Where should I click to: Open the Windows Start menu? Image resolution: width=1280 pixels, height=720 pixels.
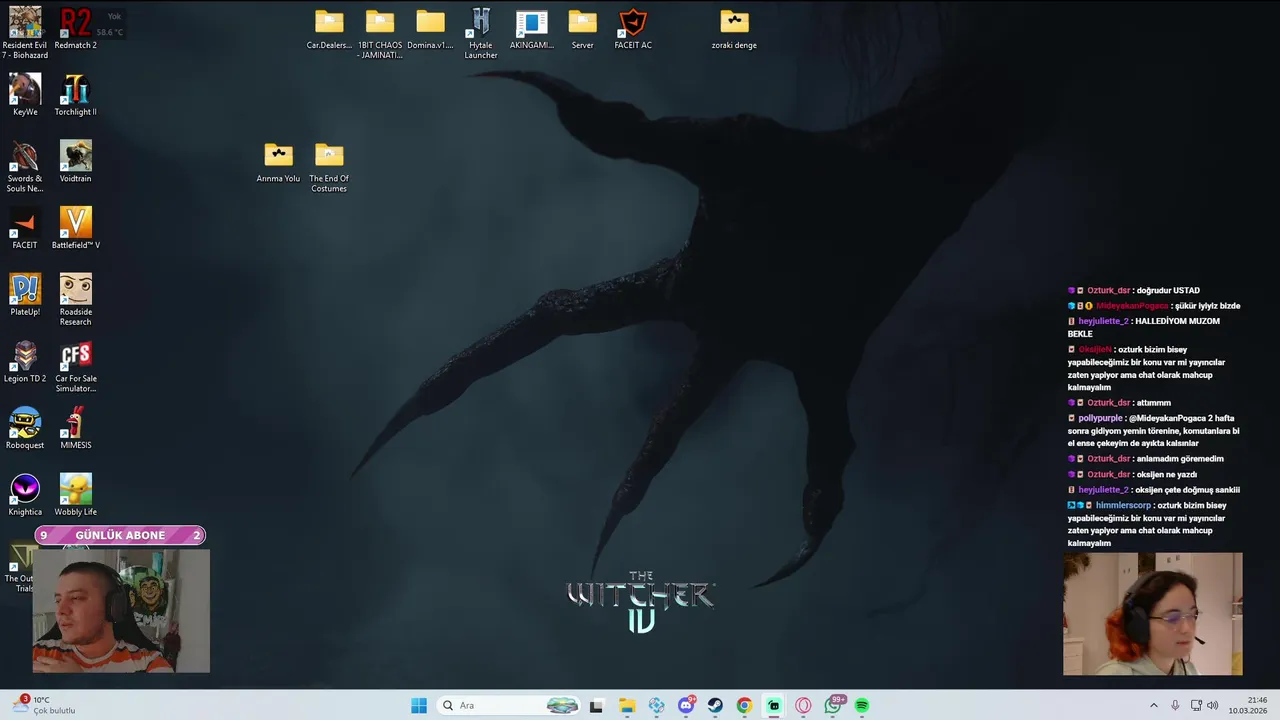point(419,705)
